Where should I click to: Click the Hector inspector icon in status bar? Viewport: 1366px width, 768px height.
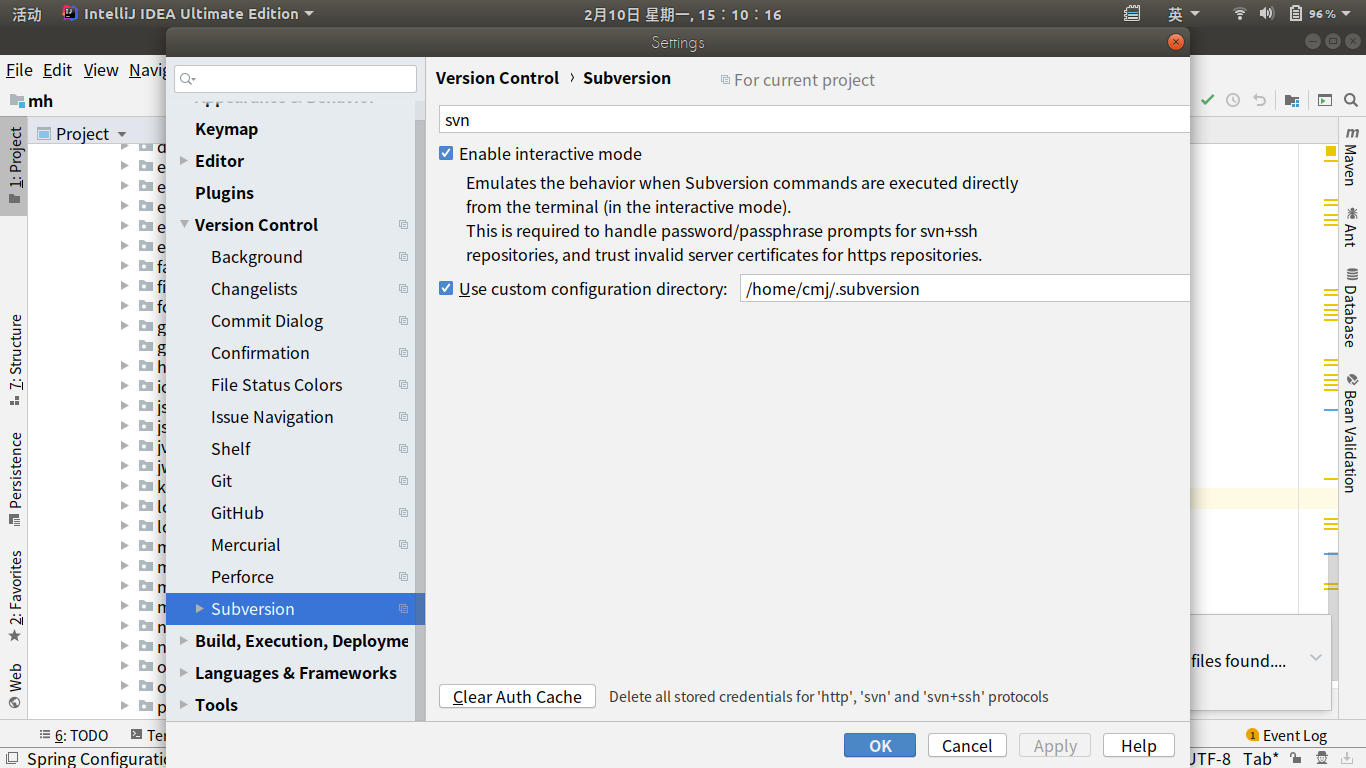pos(1322,758)
